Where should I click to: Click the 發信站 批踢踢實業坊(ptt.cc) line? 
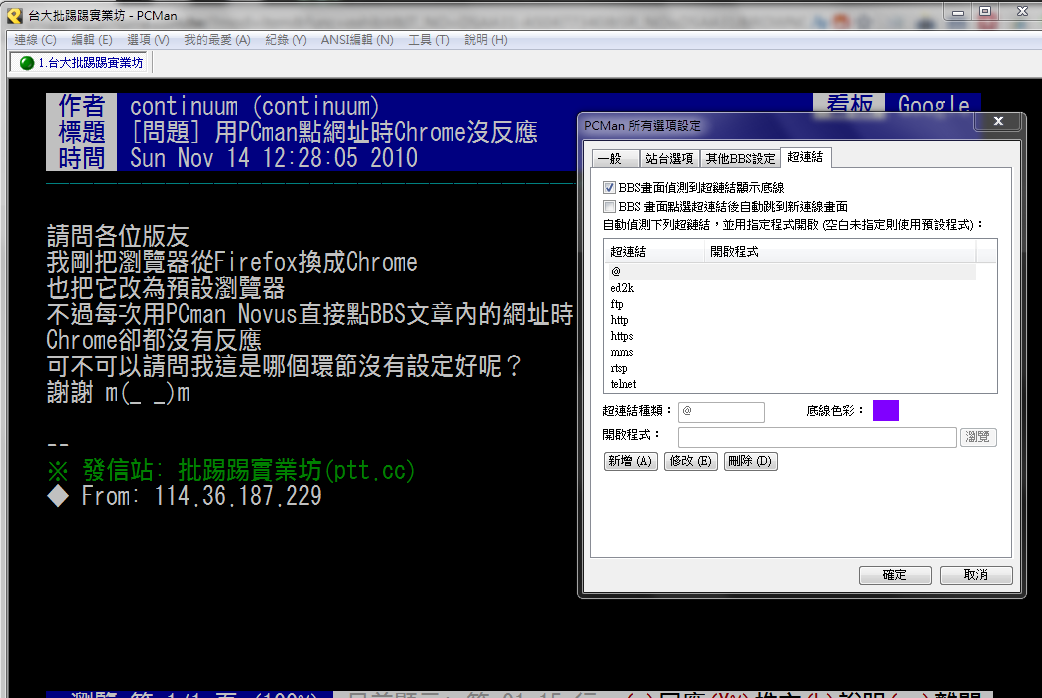231,470
